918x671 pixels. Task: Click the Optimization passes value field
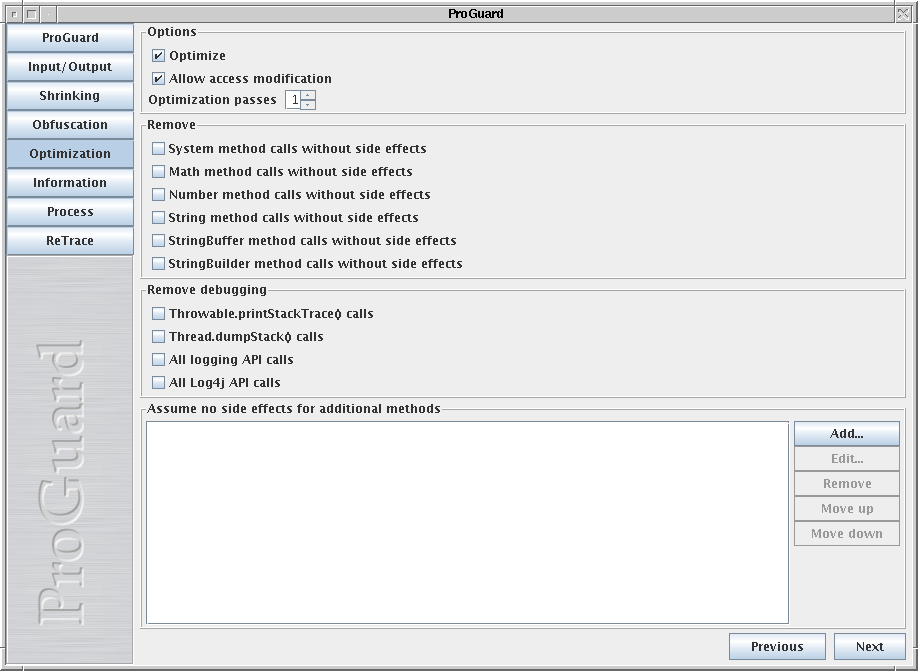[293, 100]
